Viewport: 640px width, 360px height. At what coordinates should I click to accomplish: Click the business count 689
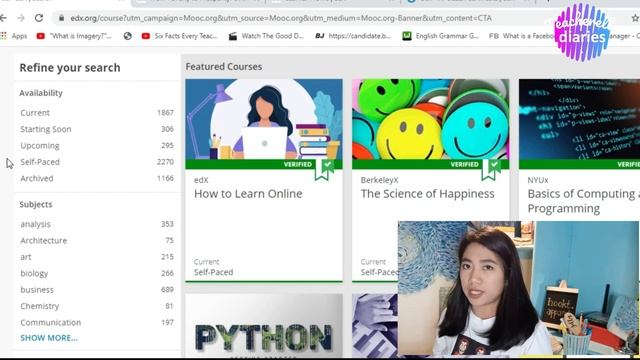[x=167, y=289]
